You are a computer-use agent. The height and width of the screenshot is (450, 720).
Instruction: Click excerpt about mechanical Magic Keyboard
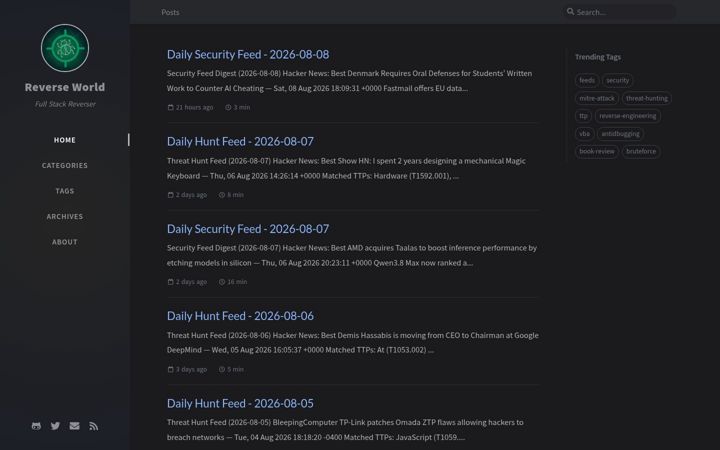(347, 168)
